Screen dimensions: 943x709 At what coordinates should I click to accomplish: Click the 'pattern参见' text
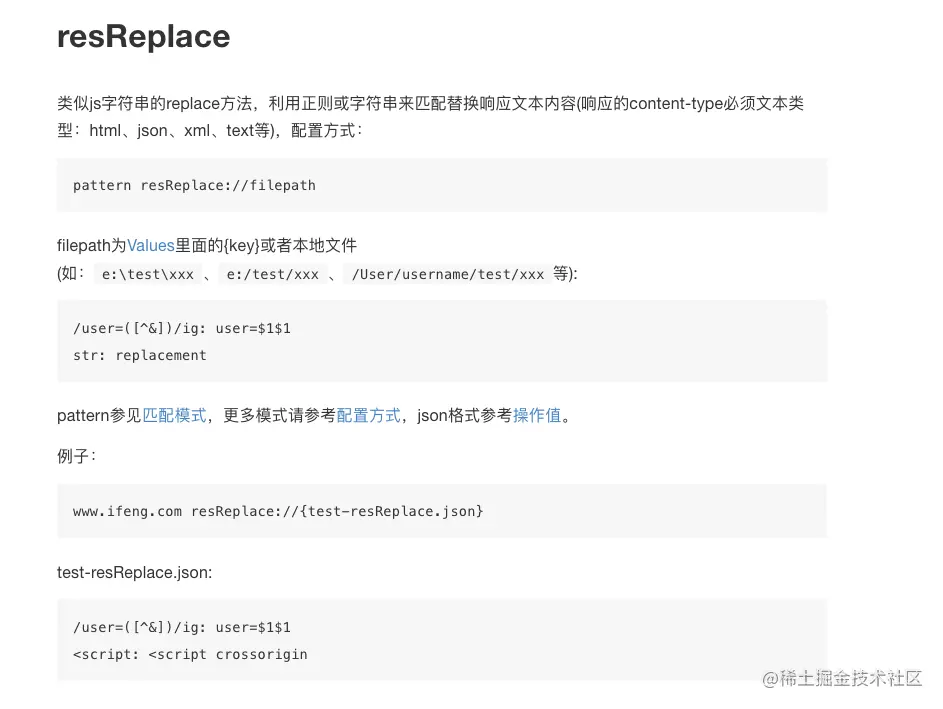pyautogui.click(x=99, y=415)
